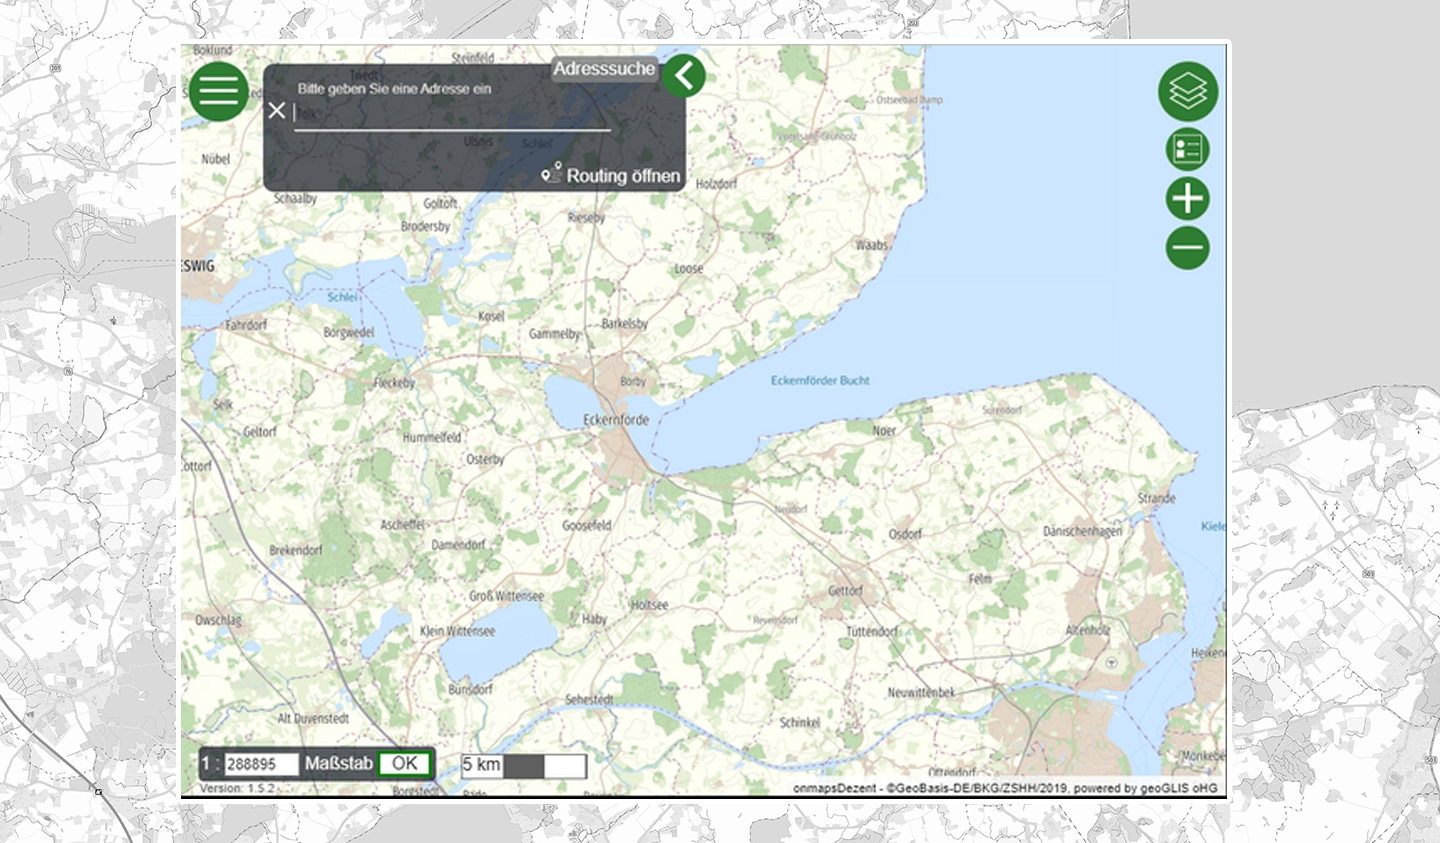
Task: Open the hamburger main menu
Action: (218, 91)
